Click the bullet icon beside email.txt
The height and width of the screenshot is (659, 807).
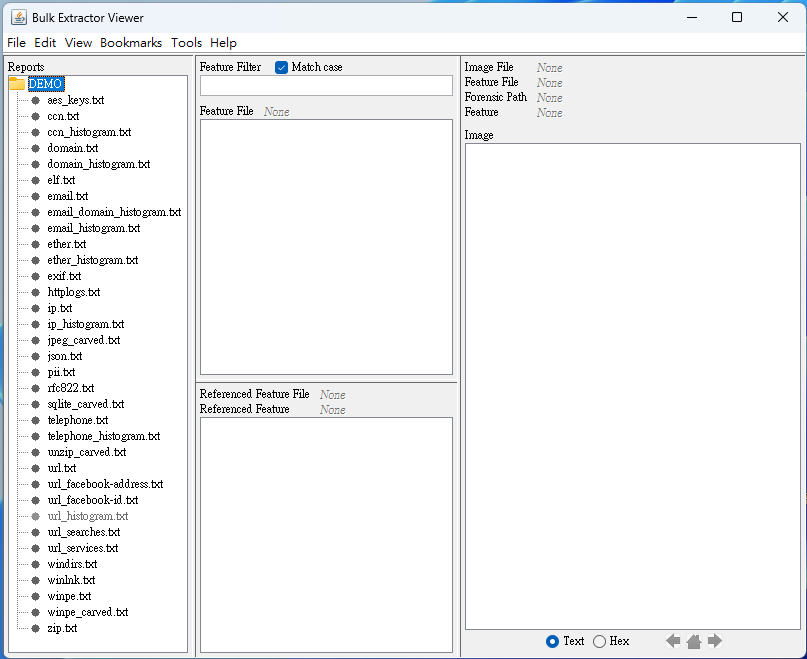(x=36, y=196)
